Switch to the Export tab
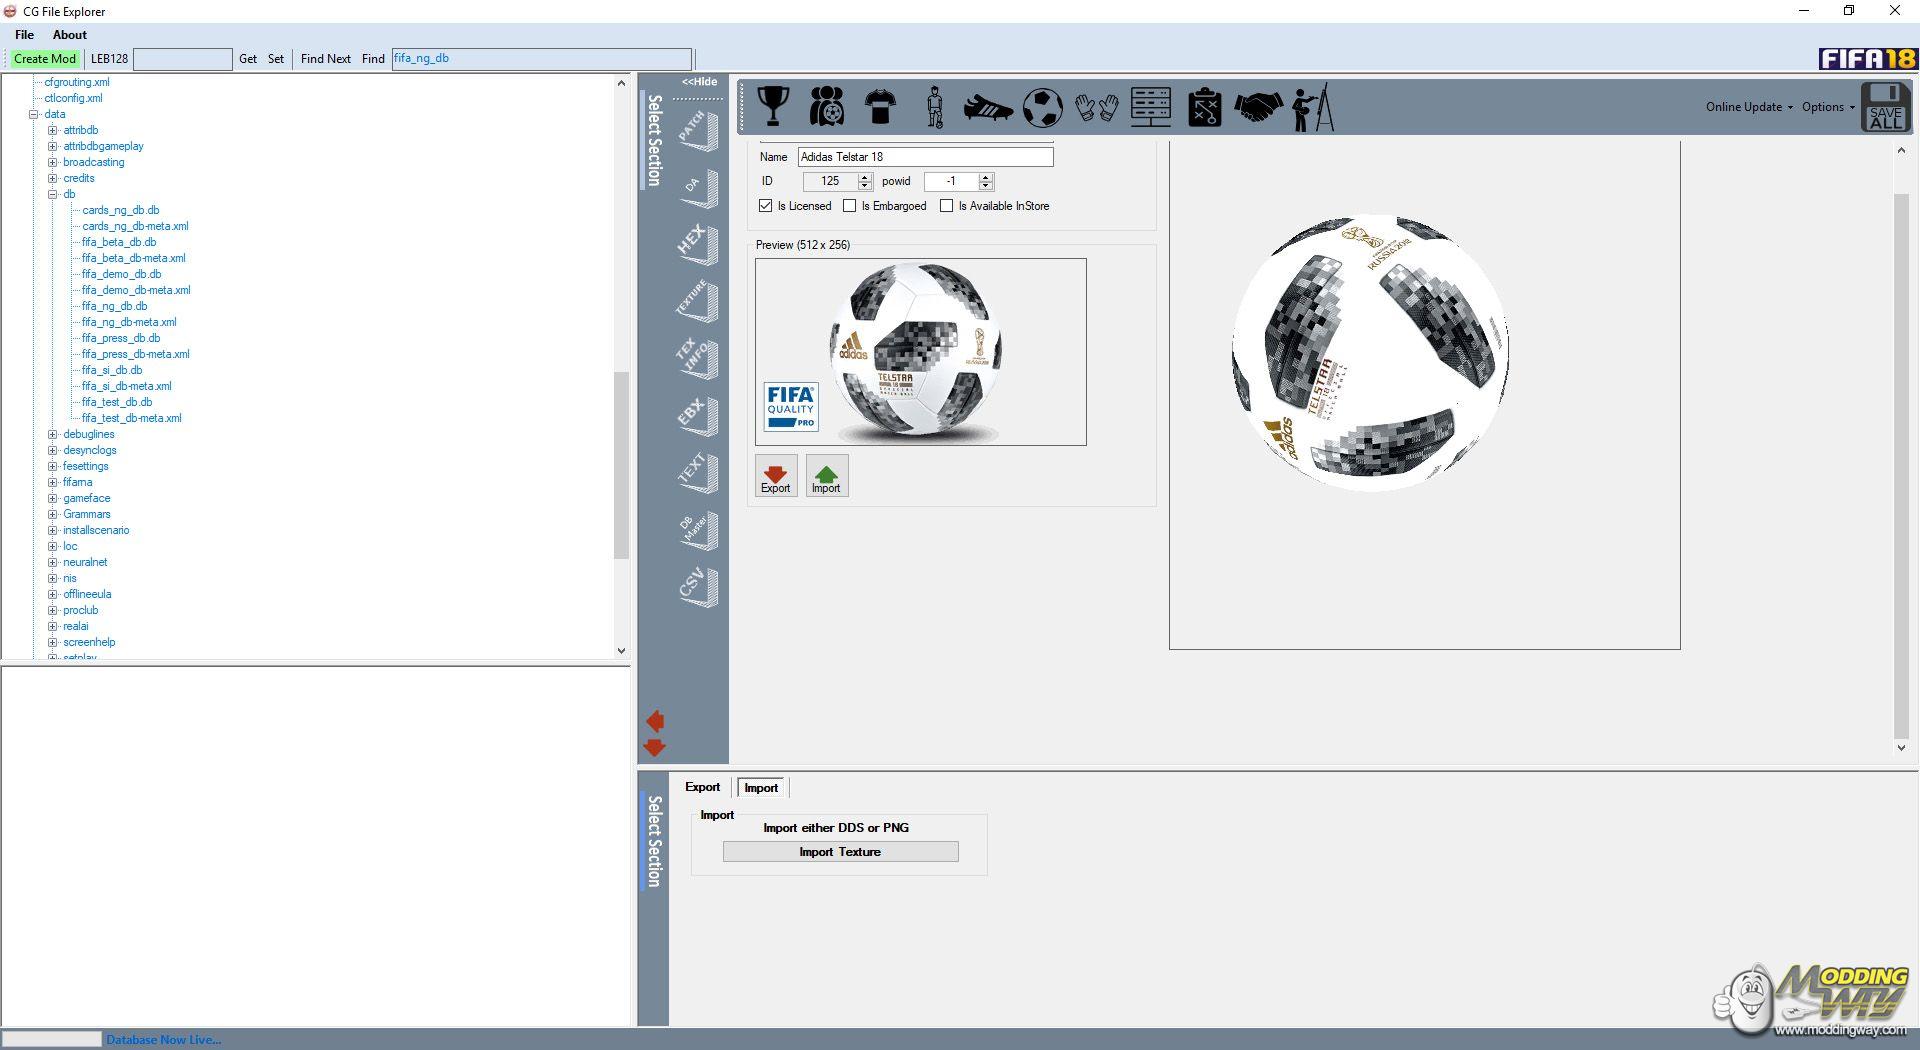Viewport: 1920px width, 1050px height. tap(702, 788)
